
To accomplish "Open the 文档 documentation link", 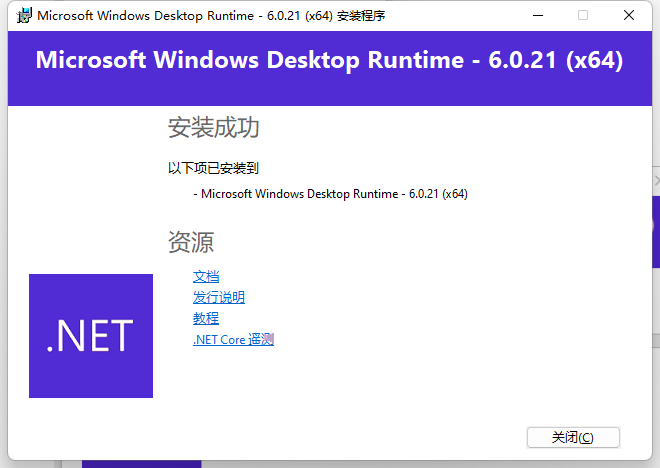I will [206, 276].
